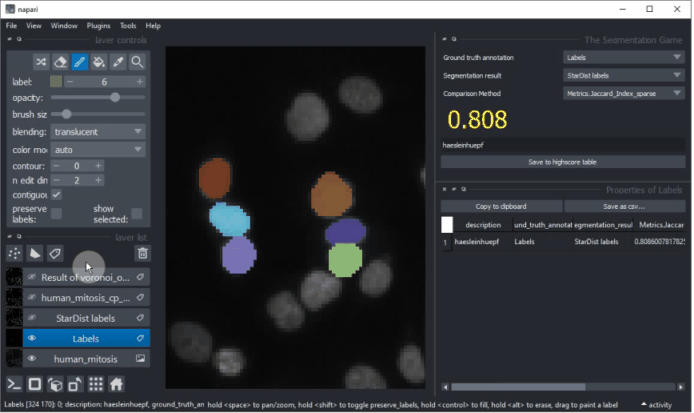Click the roll dimensions cube icon
The image size is (694, 413).
click(55, 384)
